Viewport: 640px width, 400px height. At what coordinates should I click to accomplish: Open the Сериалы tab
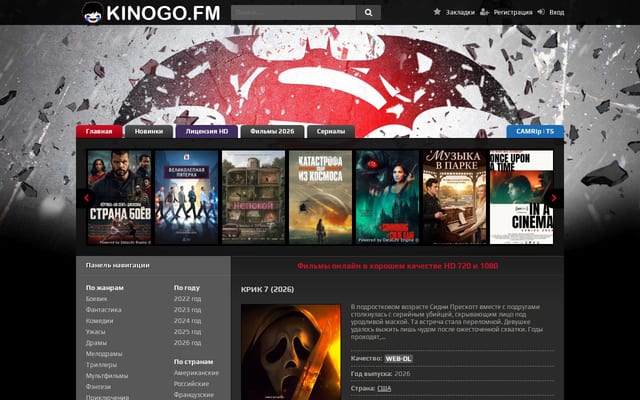pyautogui.click(x=331, y=131)
